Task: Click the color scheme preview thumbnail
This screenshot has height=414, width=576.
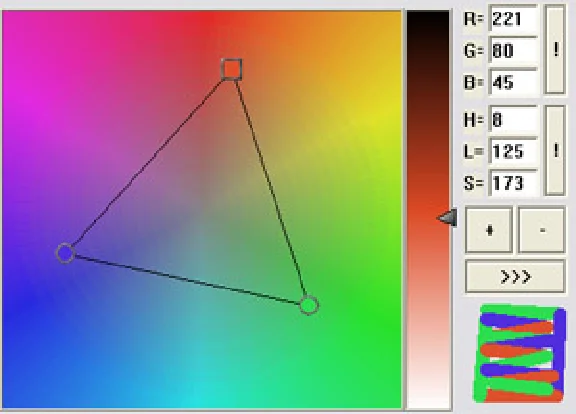Action: point(519,353)
